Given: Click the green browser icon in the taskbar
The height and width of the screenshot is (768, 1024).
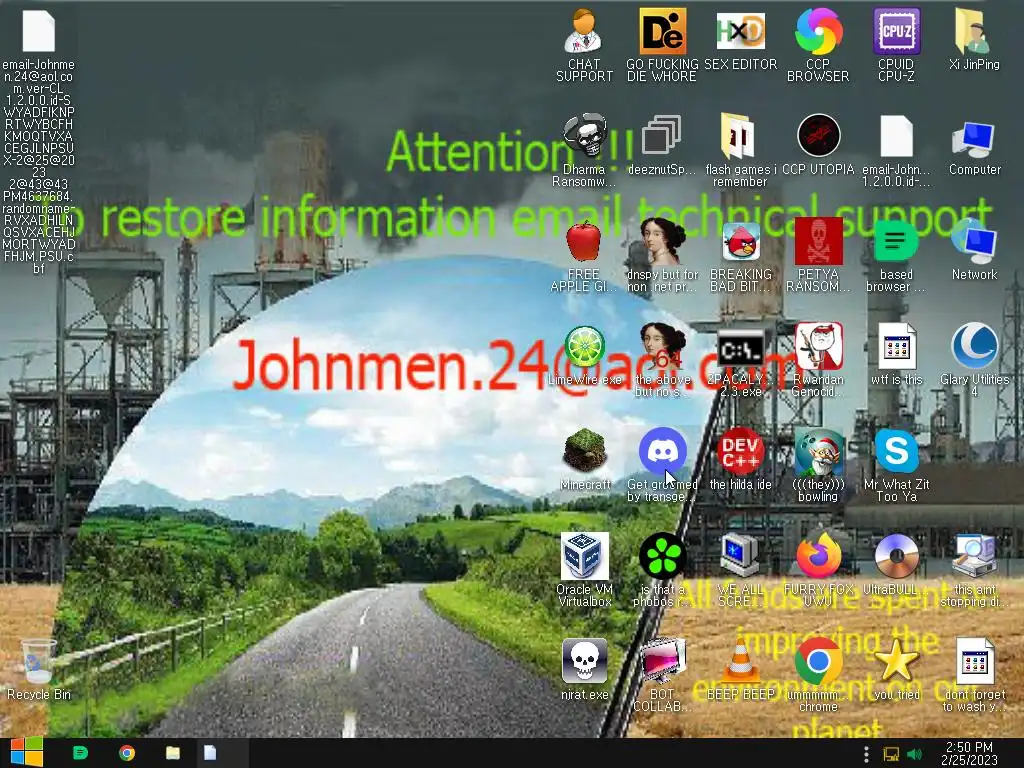Looking at the screenshot, I should click(80, 753).
